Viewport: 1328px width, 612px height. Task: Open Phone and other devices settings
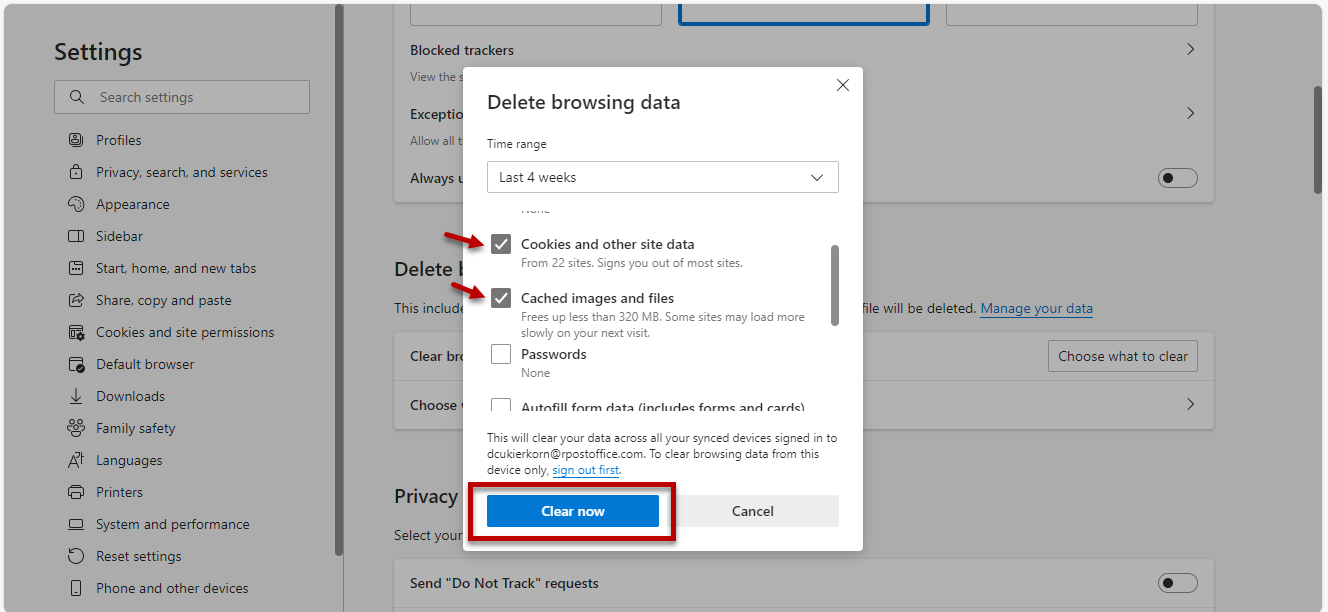[x=172, y=588]
